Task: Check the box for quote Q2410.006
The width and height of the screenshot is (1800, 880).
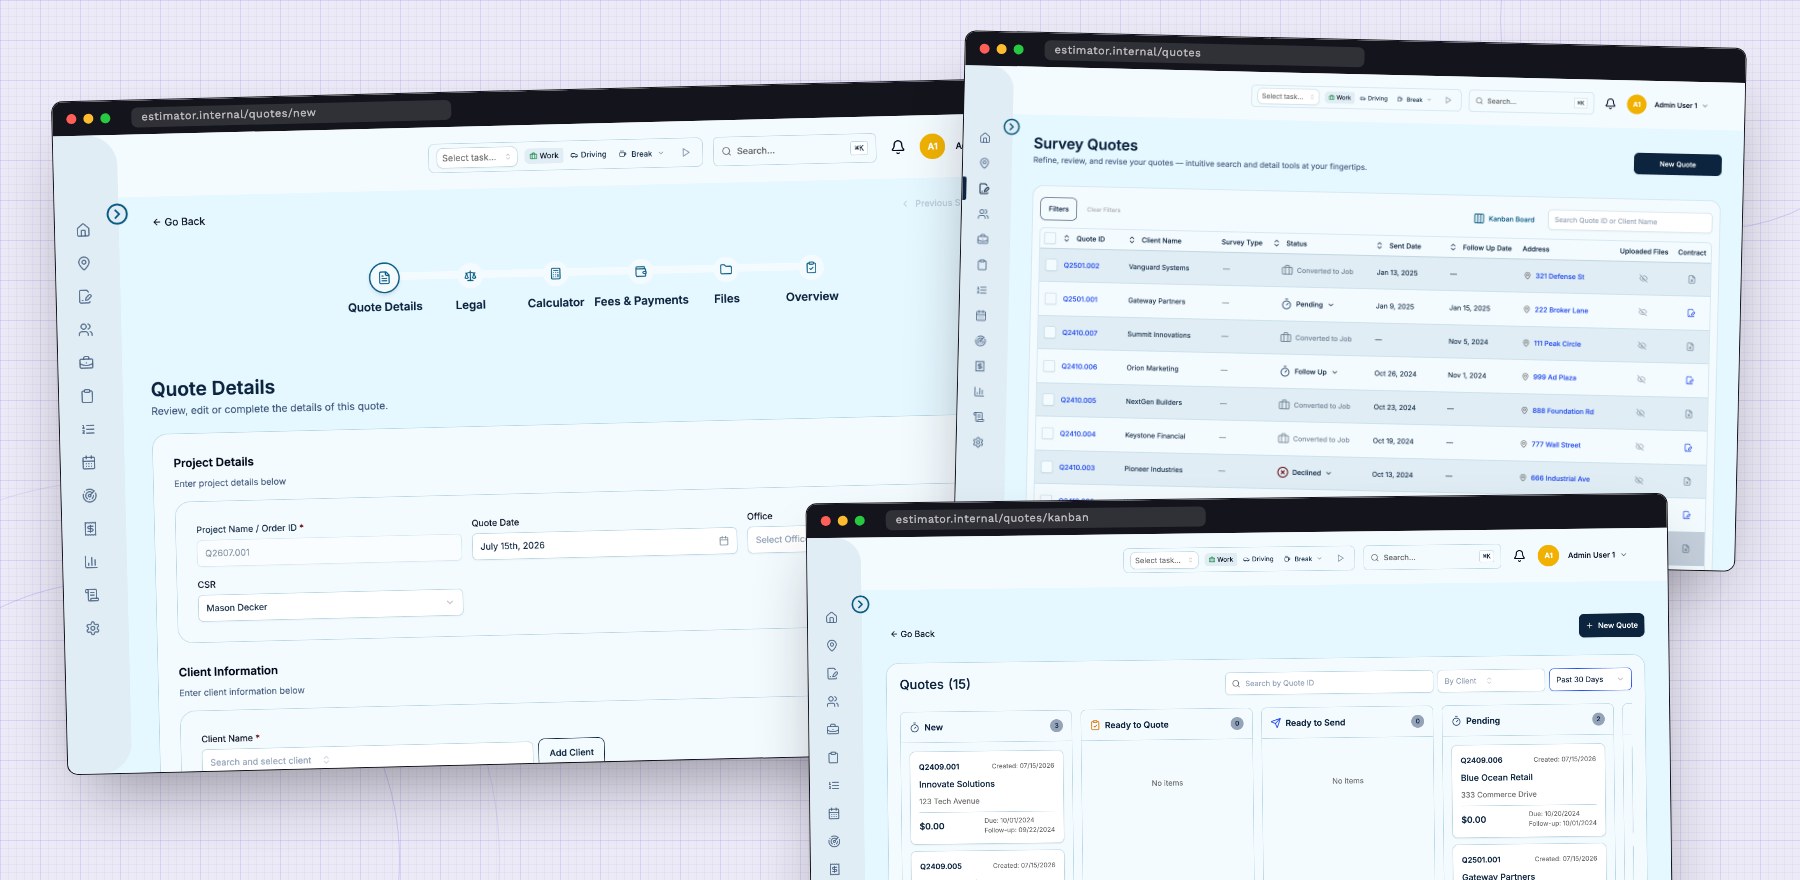Action: pyautogui.click(x=1049, y=366)
